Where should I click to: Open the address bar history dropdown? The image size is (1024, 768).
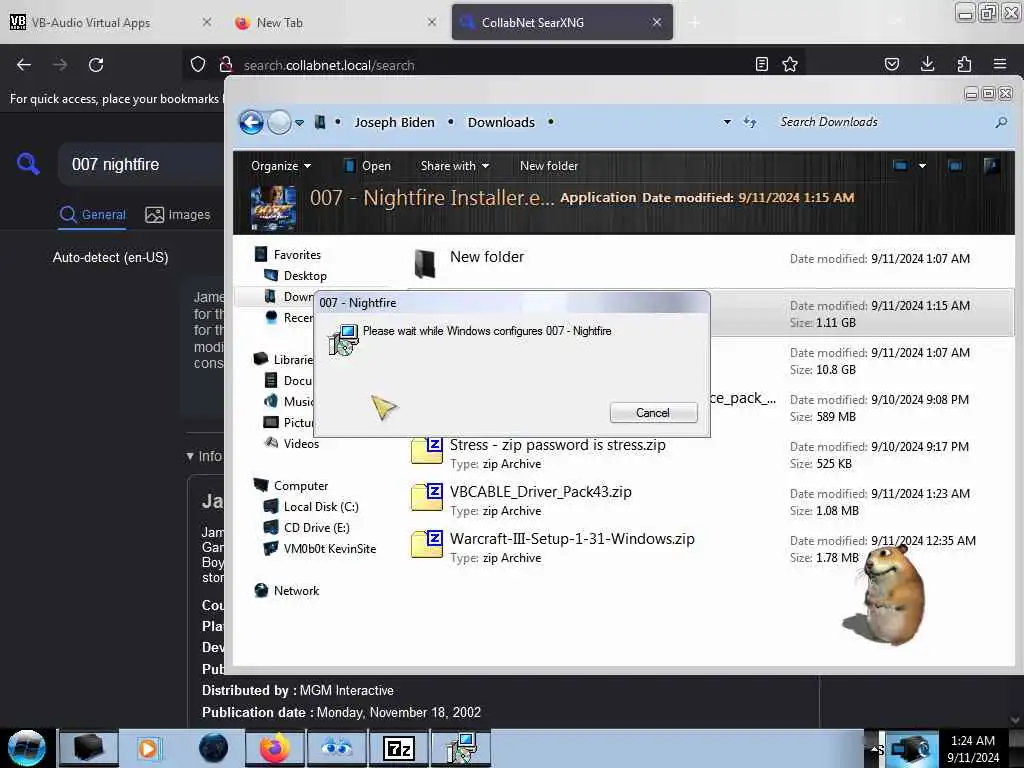pyautogui.click(x=727, y=122)
